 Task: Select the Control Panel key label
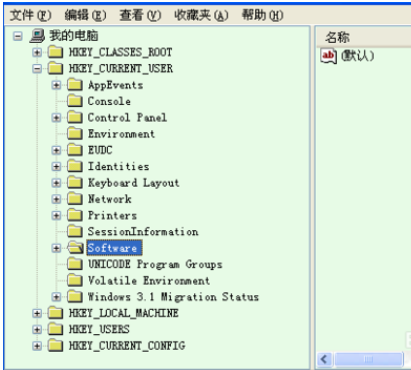click(127, 117)
